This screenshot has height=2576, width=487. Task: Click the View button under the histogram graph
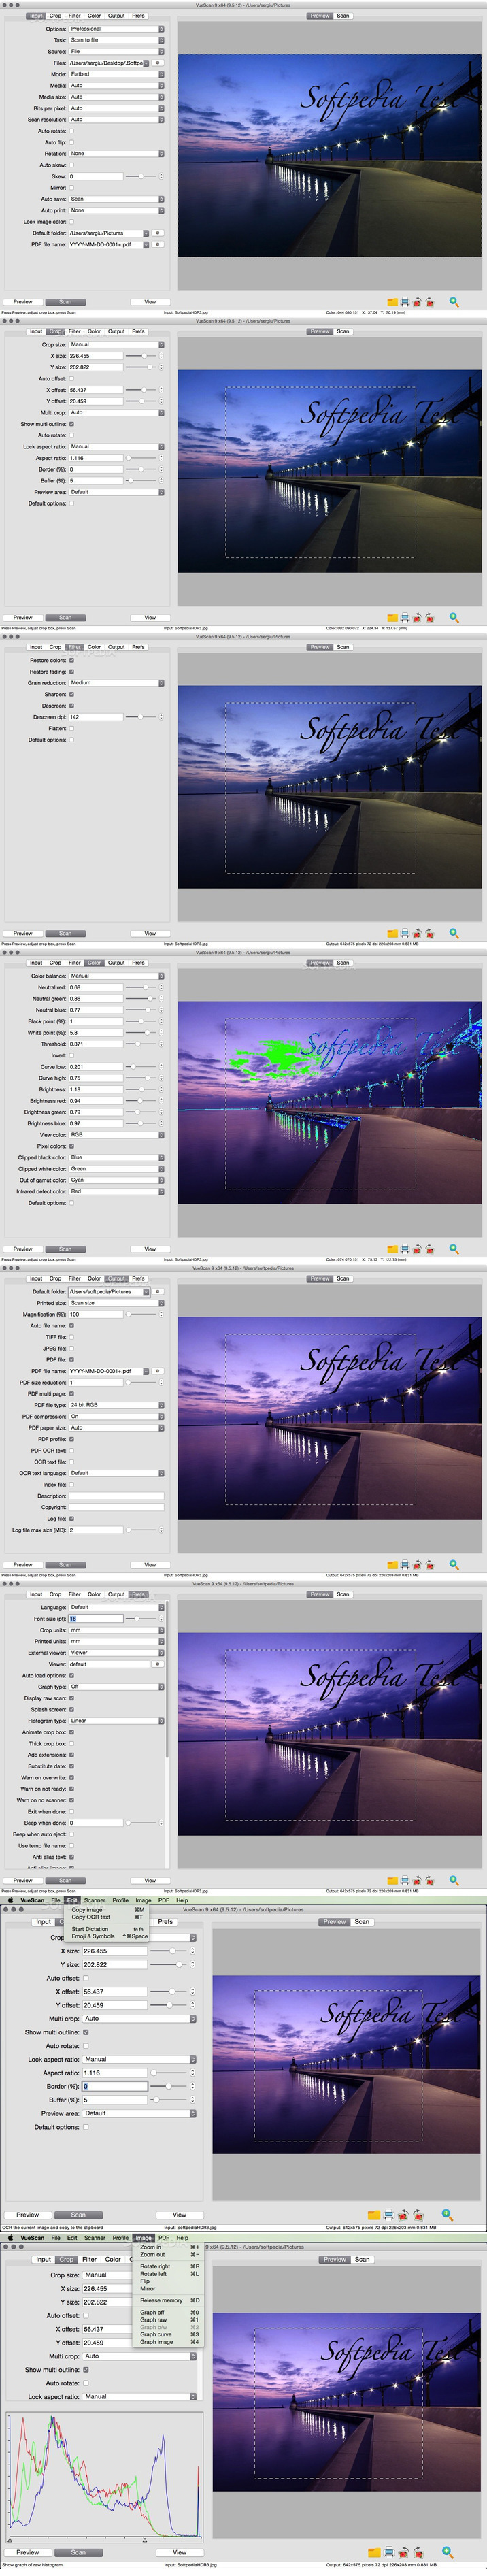tap(179, 2552)
